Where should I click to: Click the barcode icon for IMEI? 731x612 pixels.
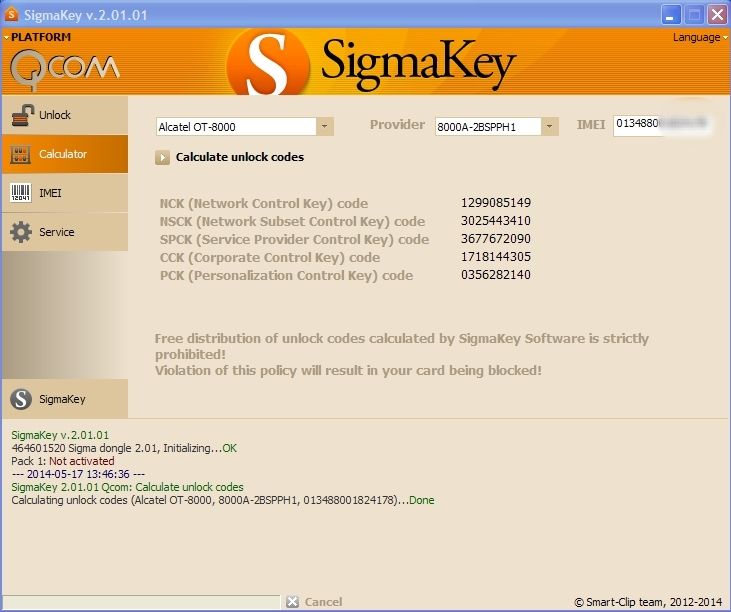(x=21, y=193)
